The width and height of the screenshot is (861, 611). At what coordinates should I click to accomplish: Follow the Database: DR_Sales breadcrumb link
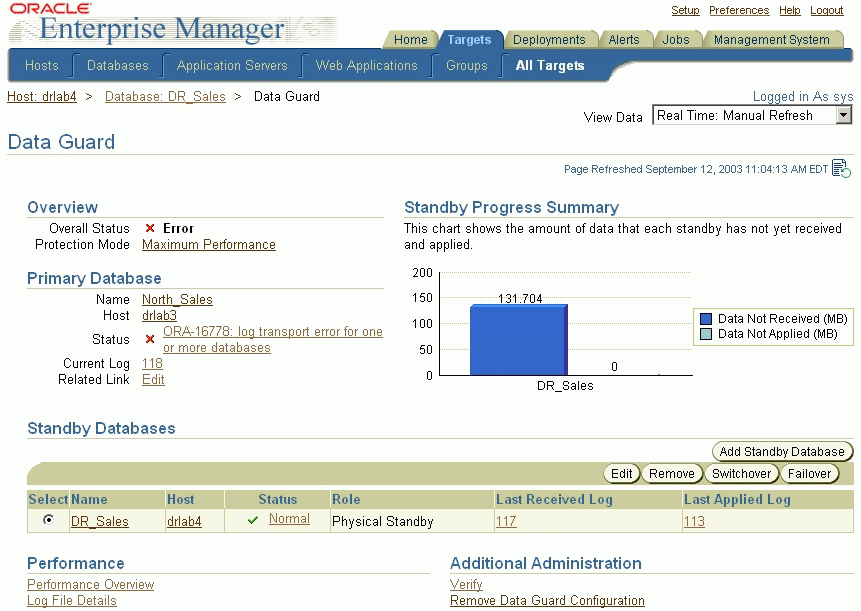pyautogui.click(x=165, y=97)
